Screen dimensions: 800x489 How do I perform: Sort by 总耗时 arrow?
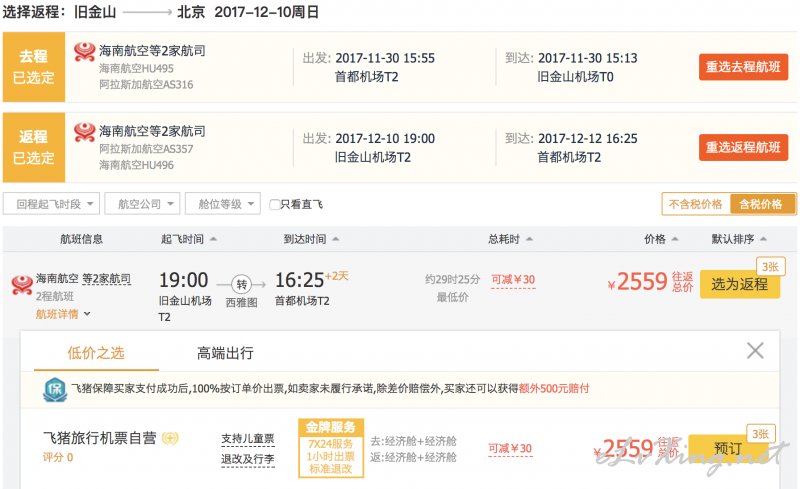click(530, 239)
